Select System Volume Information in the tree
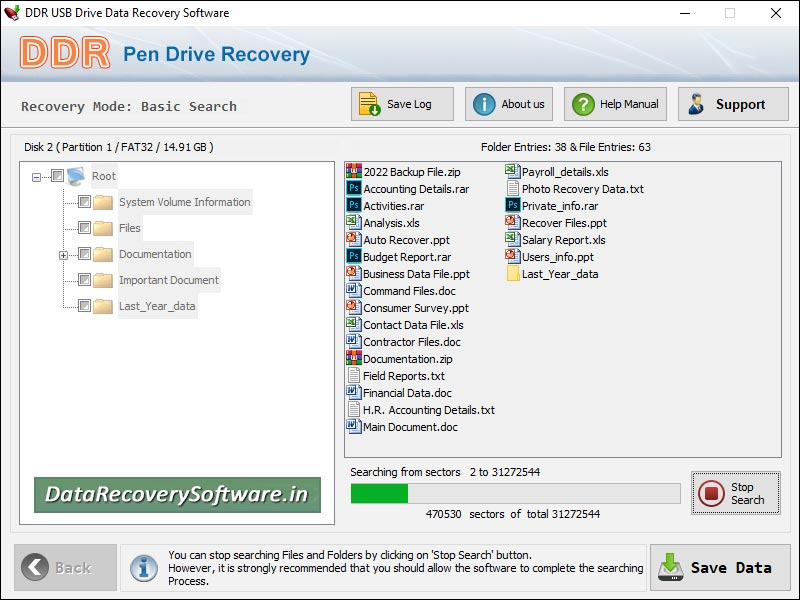This screenshot has height=600, width=800. pyautogui.click(x=184, y=202)
